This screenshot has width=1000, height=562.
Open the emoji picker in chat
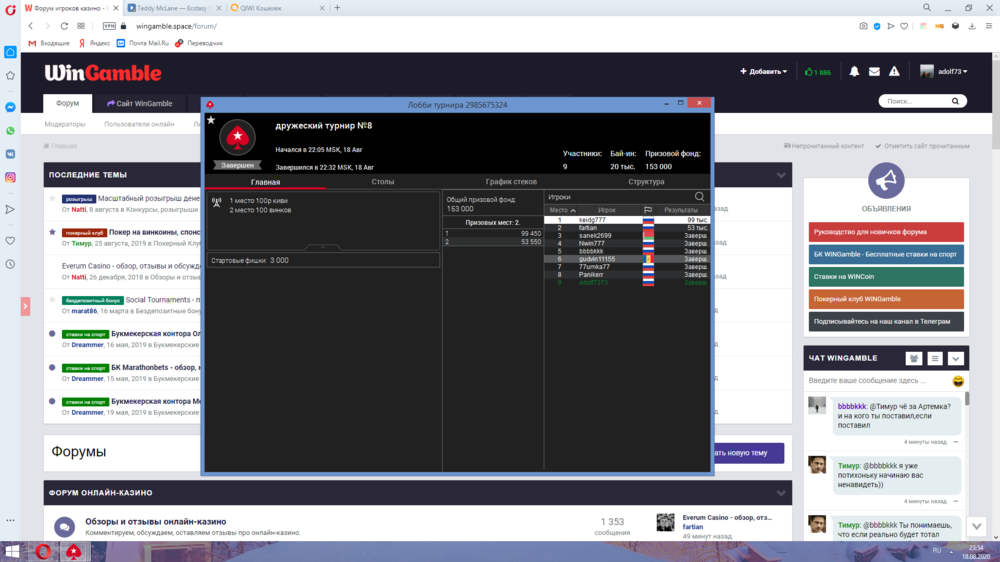click(x=958, y=381)
